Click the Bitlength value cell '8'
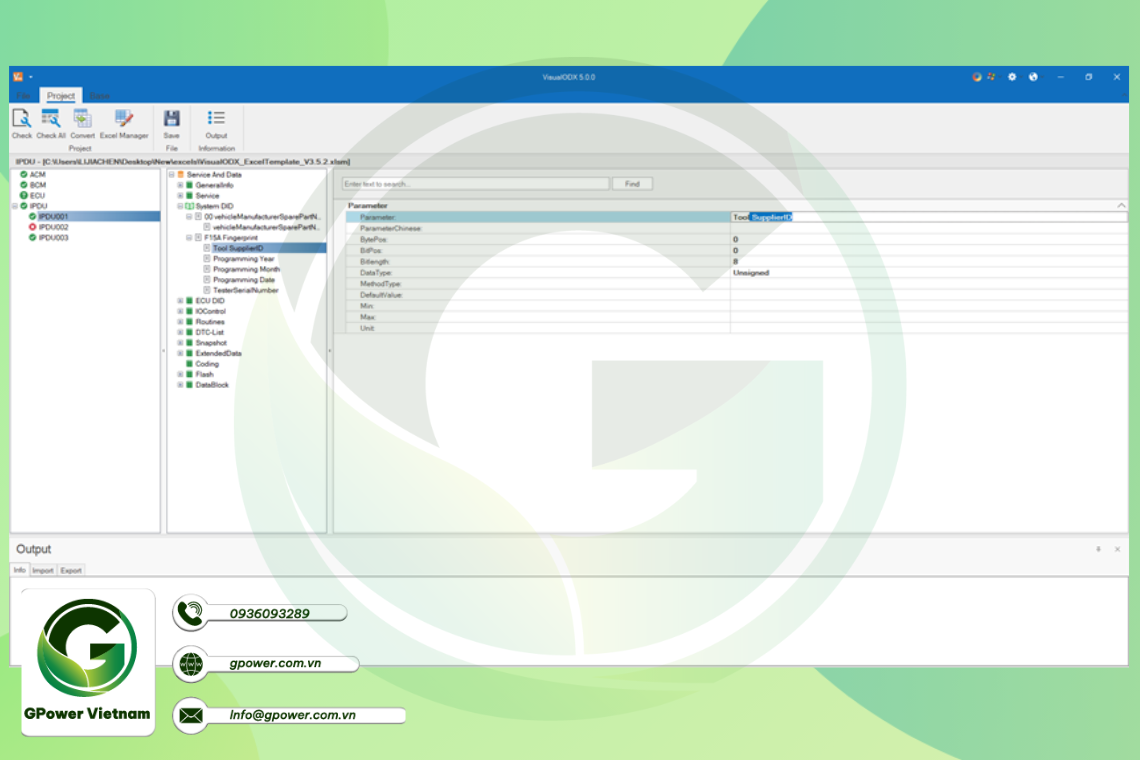Screen dimensions: 1140x760 929,262
